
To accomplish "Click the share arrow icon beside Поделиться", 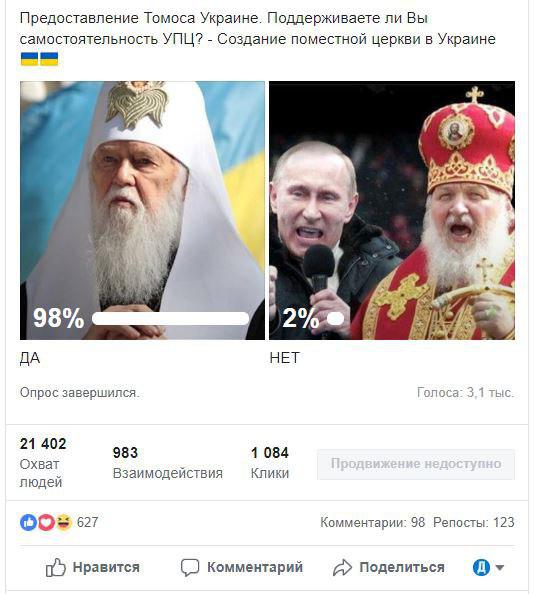I will (342, 567).
